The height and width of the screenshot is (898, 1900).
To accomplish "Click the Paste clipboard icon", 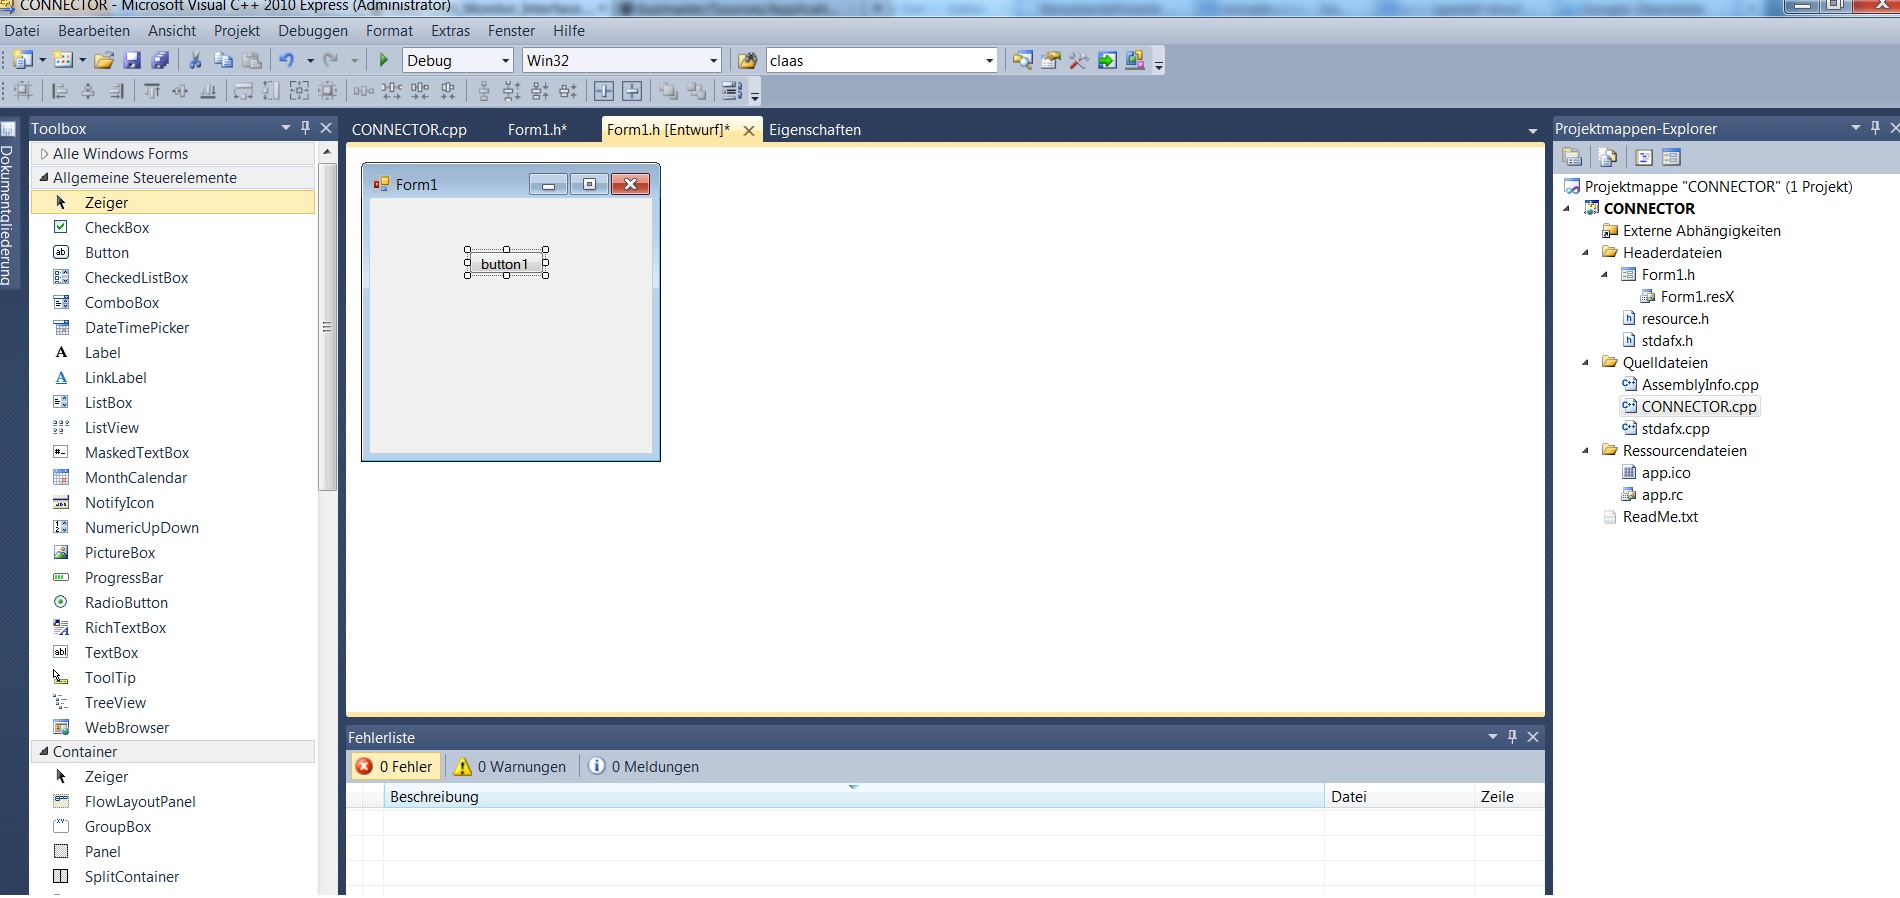I will click(252, 60).
